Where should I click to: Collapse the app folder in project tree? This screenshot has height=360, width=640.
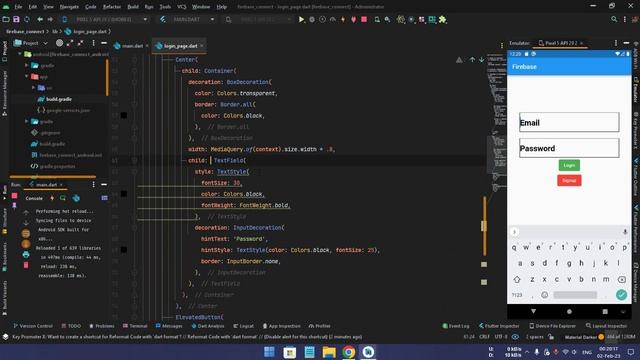point(27,76)
